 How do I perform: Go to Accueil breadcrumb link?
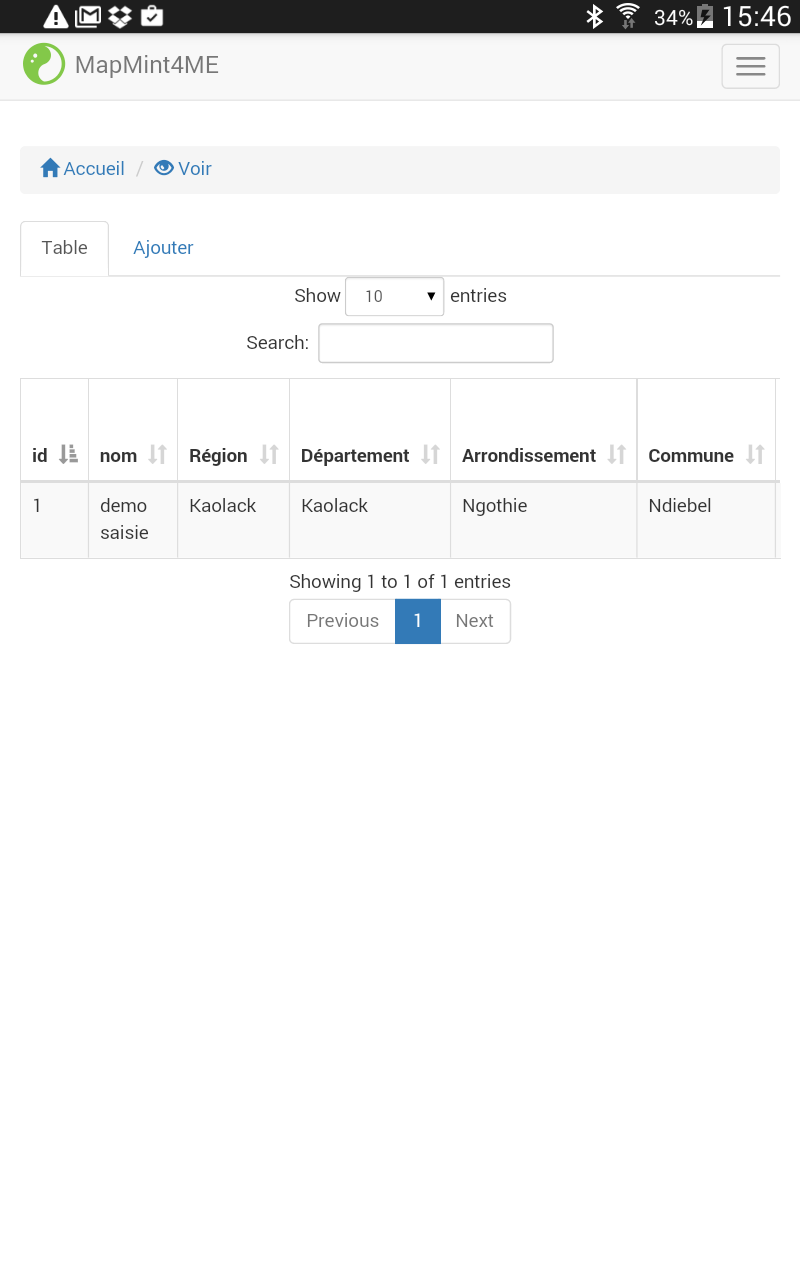tap(94, 168)
